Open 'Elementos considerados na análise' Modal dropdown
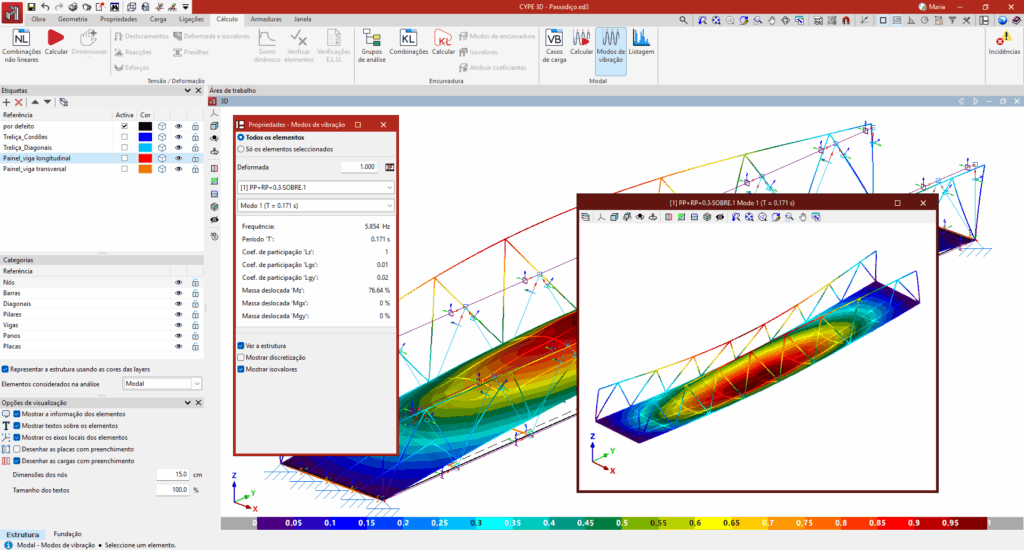1024x550 pixels. click(162, 383)
